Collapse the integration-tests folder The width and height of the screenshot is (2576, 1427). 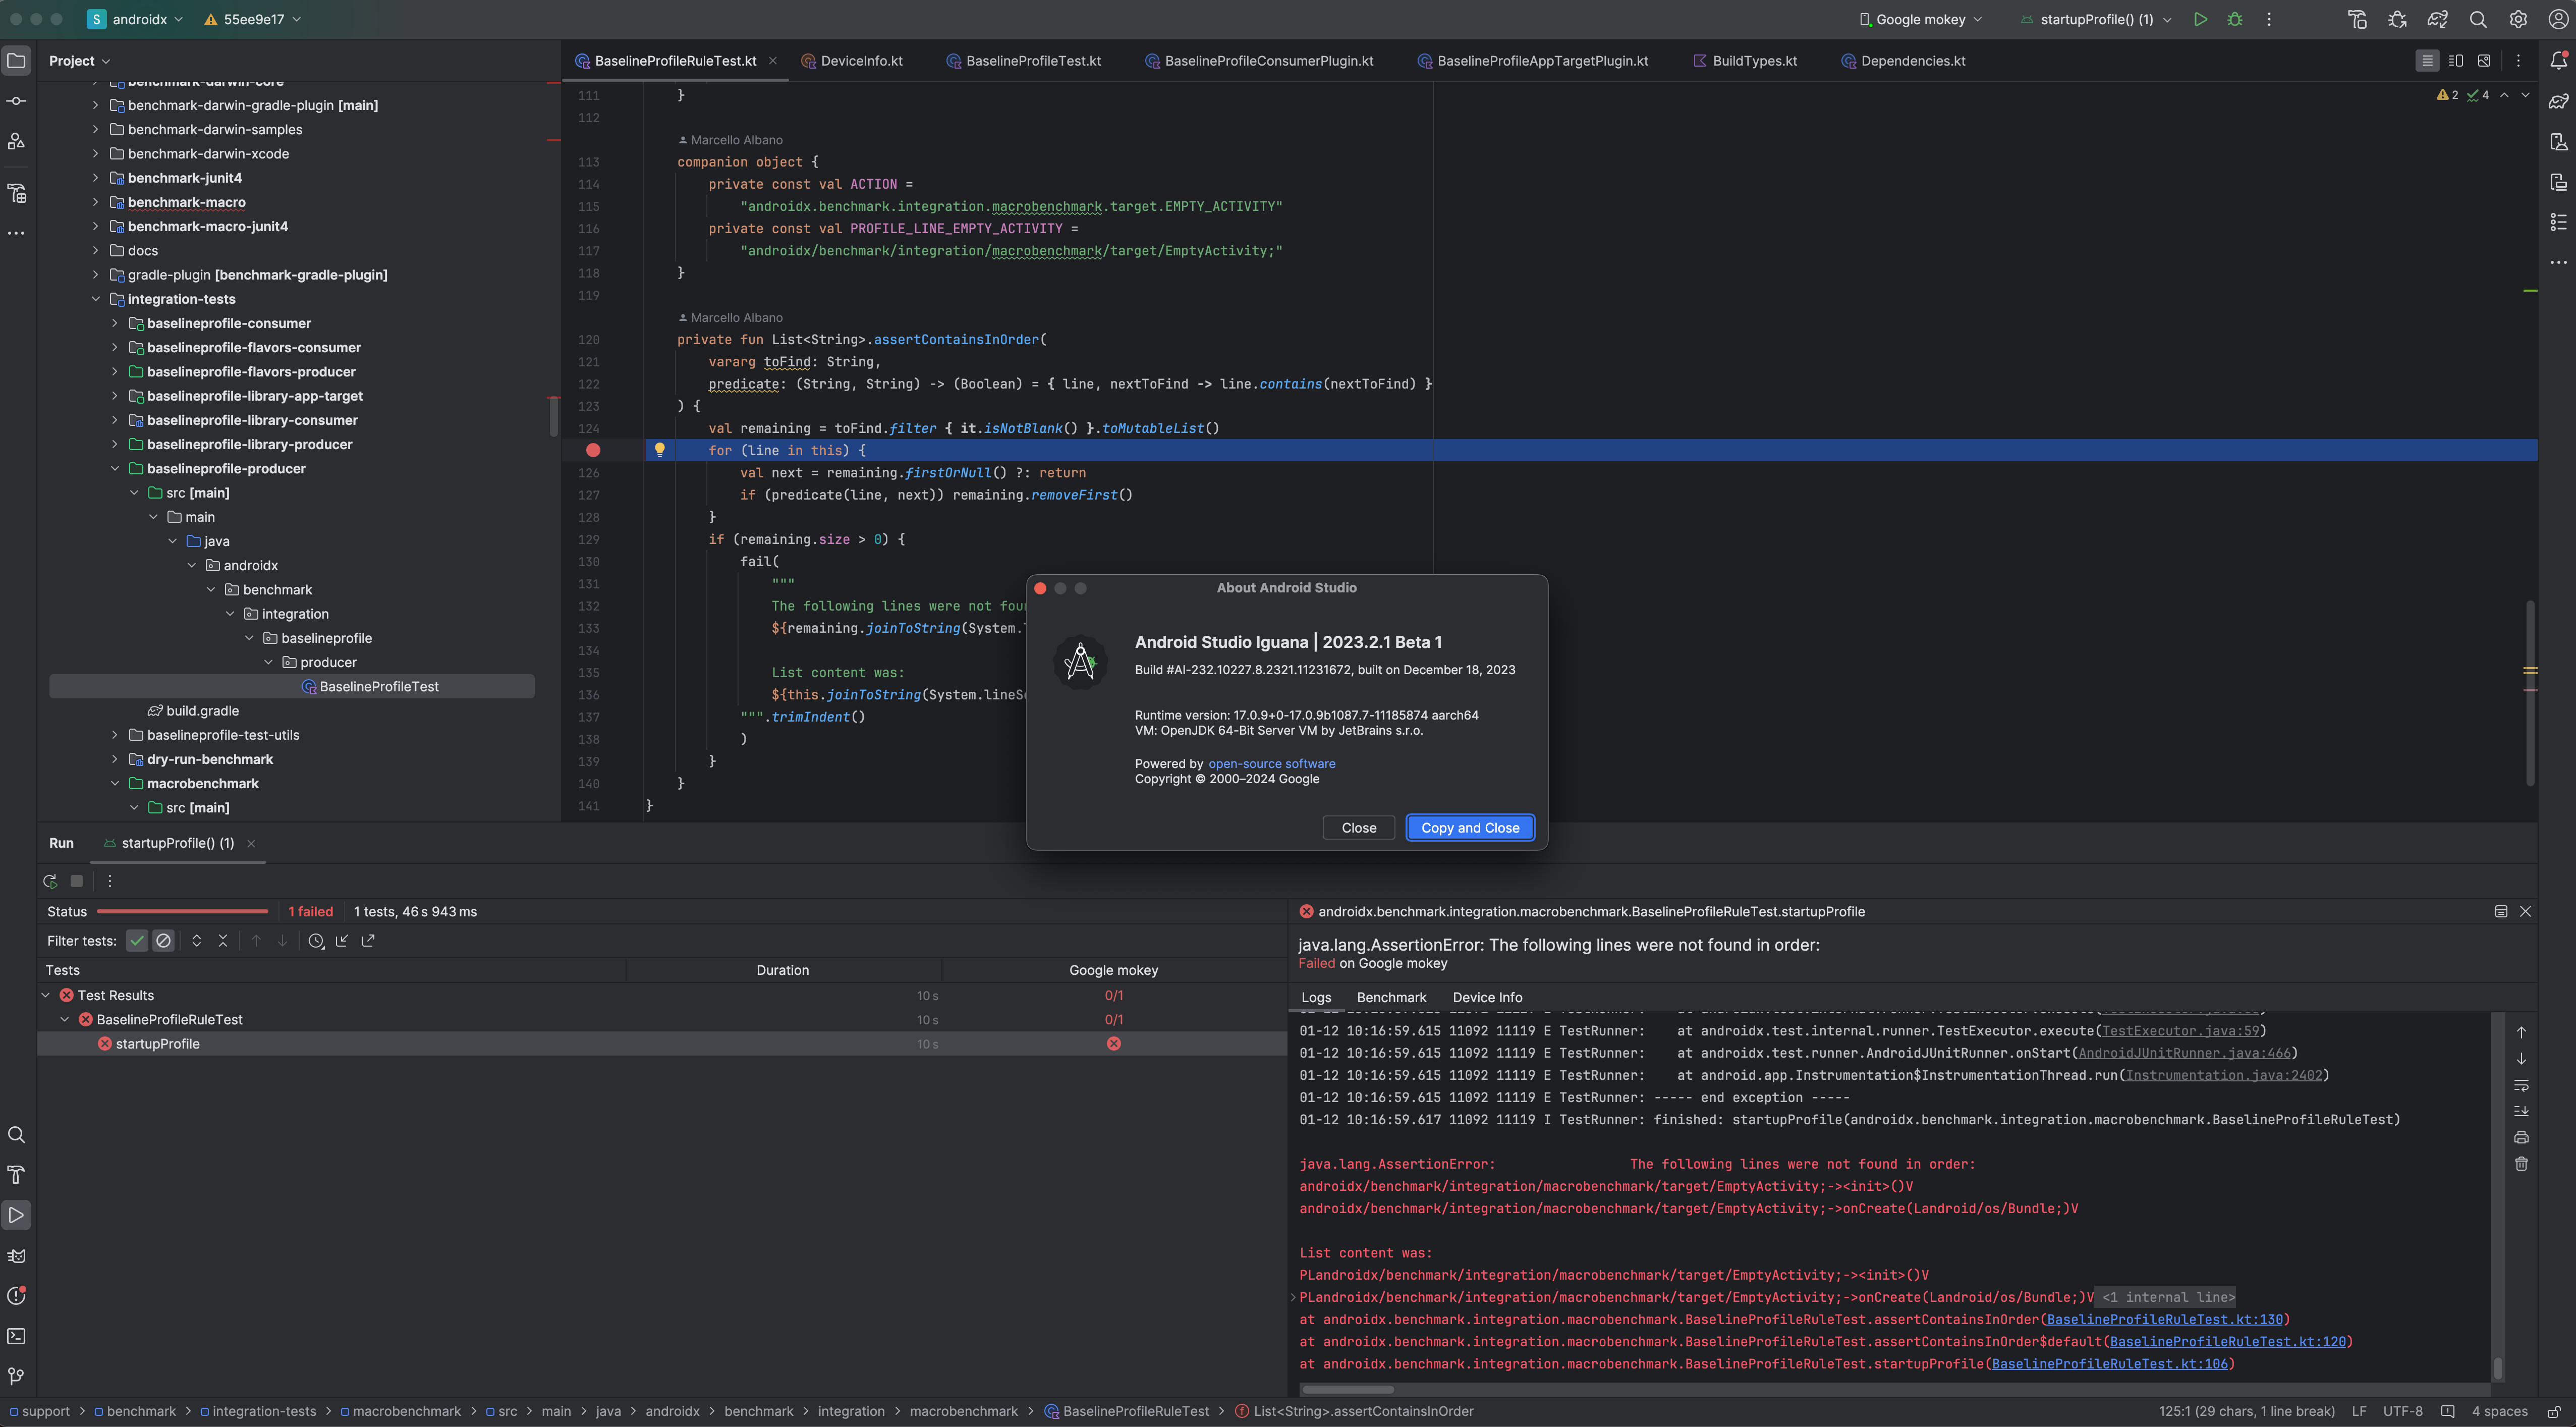[96, 299]
